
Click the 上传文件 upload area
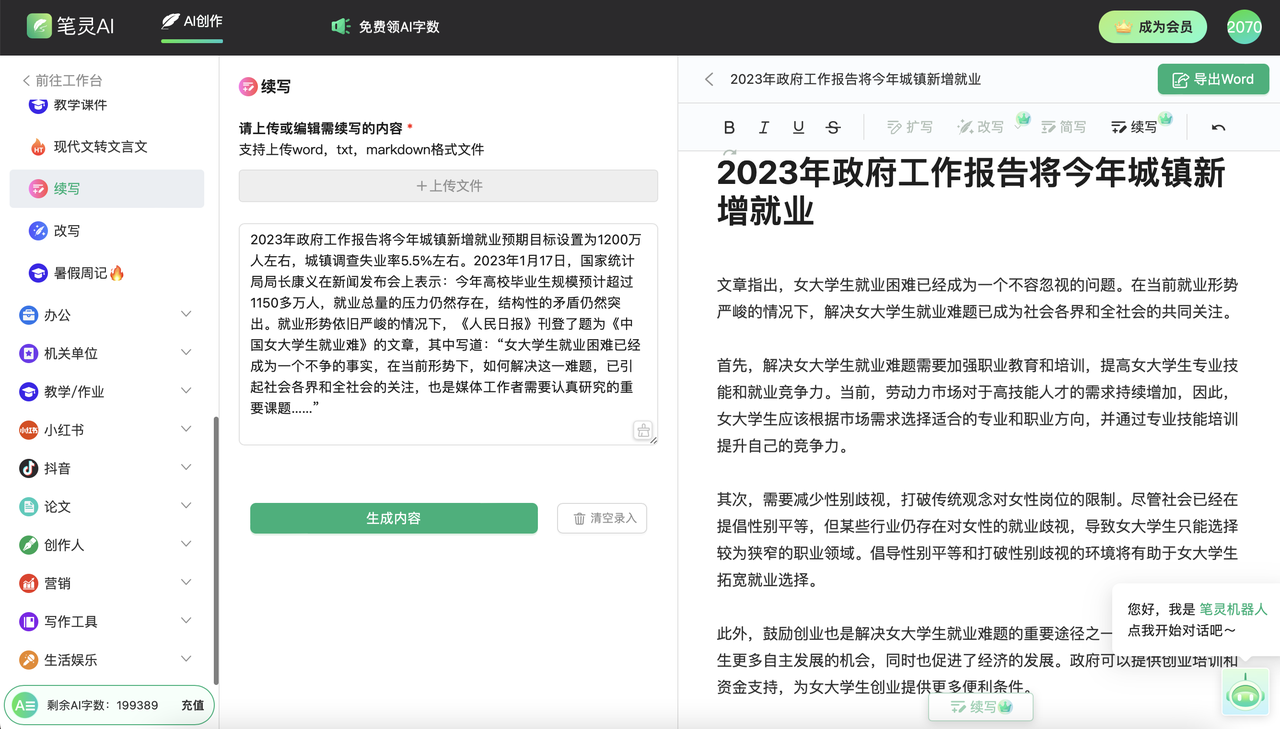(448, 185)
